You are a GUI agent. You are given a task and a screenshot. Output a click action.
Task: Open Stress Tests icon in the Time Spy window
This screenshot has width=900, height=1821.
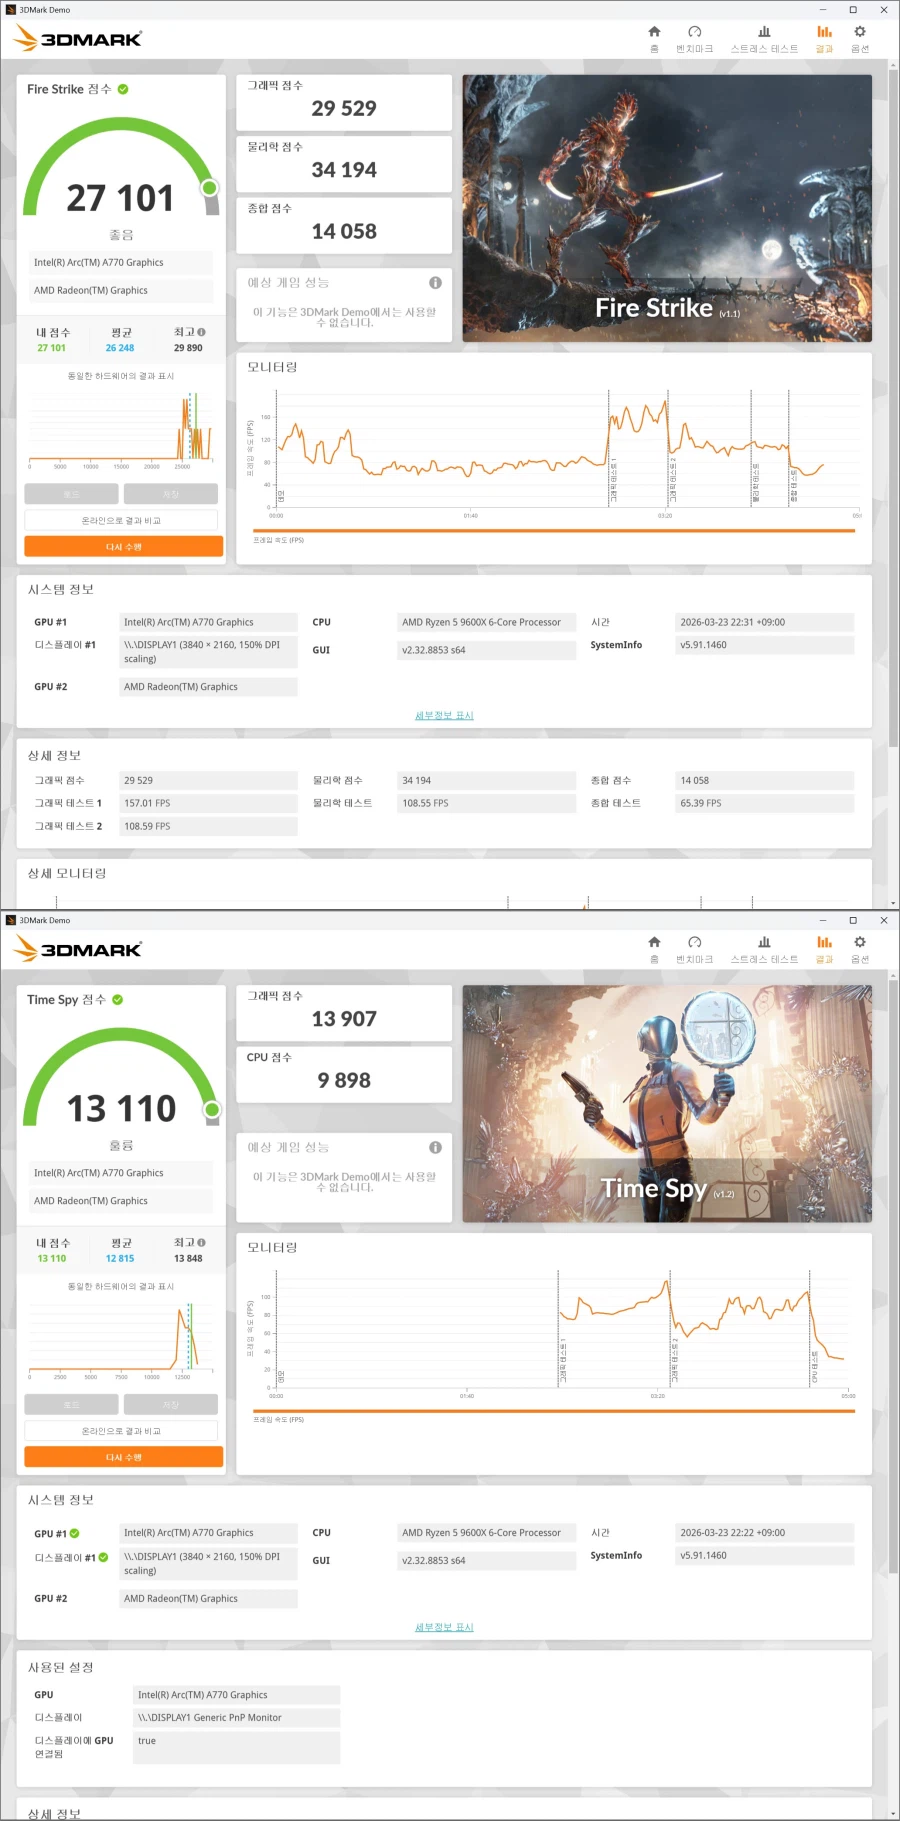point(764,942)
